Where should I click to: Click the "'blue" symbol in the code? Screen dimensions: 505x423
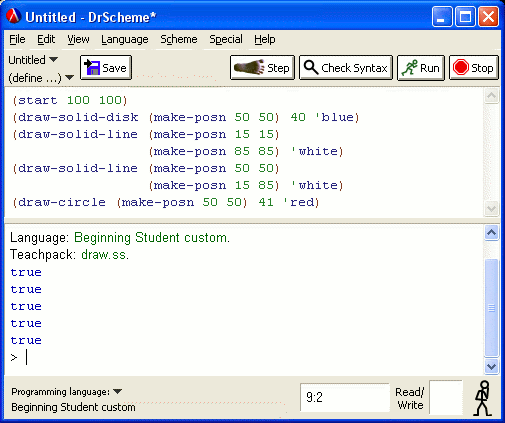(x=334, y=117)
